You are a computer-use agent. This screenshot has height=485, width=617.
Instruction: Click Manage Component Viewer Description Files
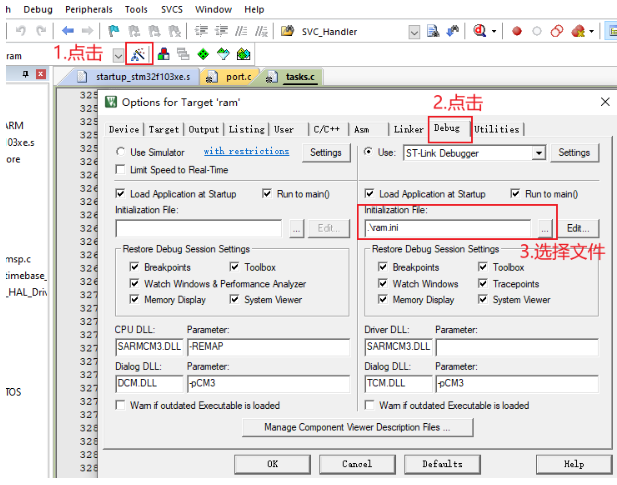pos(358,427)
